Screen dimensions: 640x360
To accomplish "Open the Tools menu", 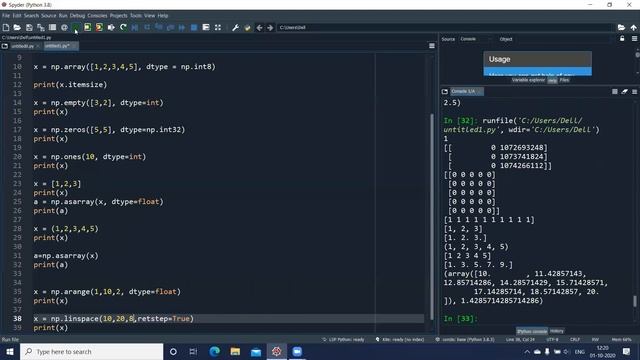I will pyautogui.click(x=136, y=16).
